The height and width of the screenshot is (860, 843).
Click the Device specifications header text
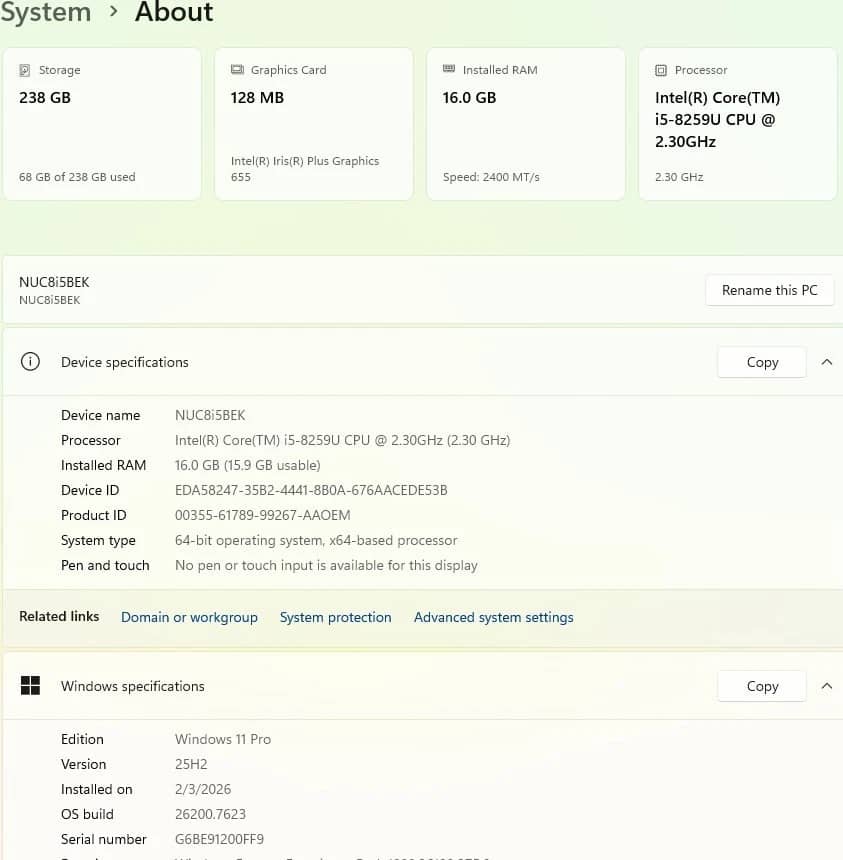point(125,362)
